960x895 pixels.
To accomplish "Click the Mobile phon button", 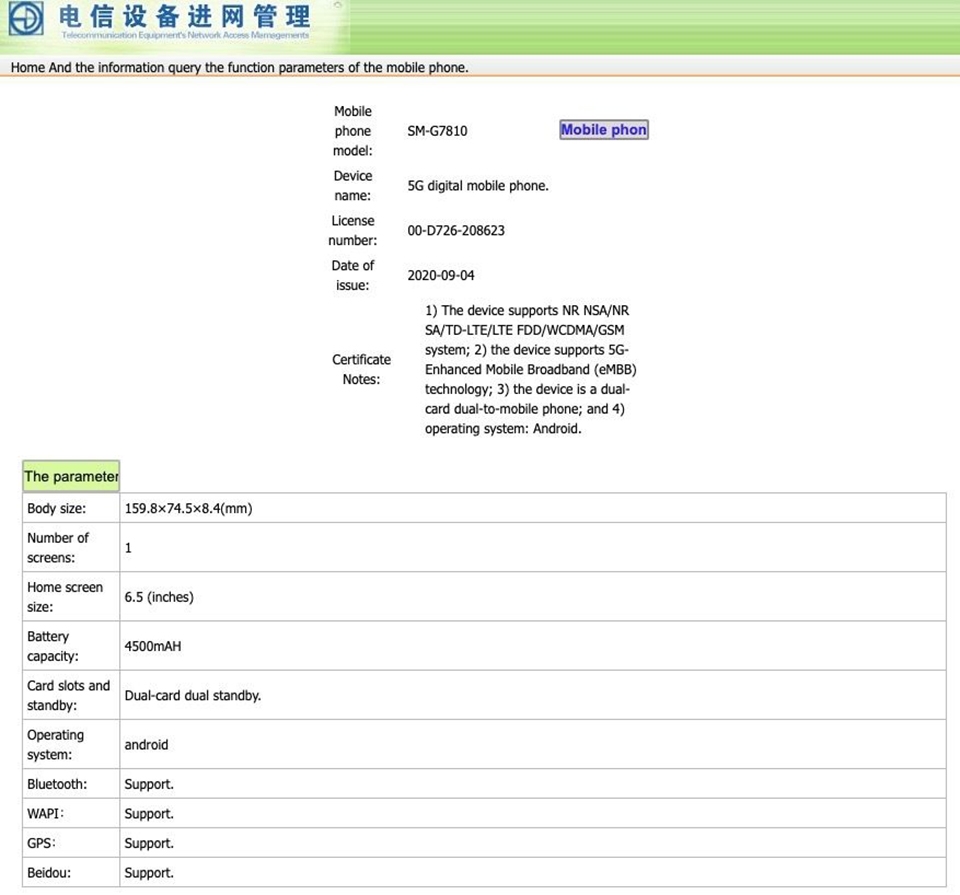I will [604, 130].
